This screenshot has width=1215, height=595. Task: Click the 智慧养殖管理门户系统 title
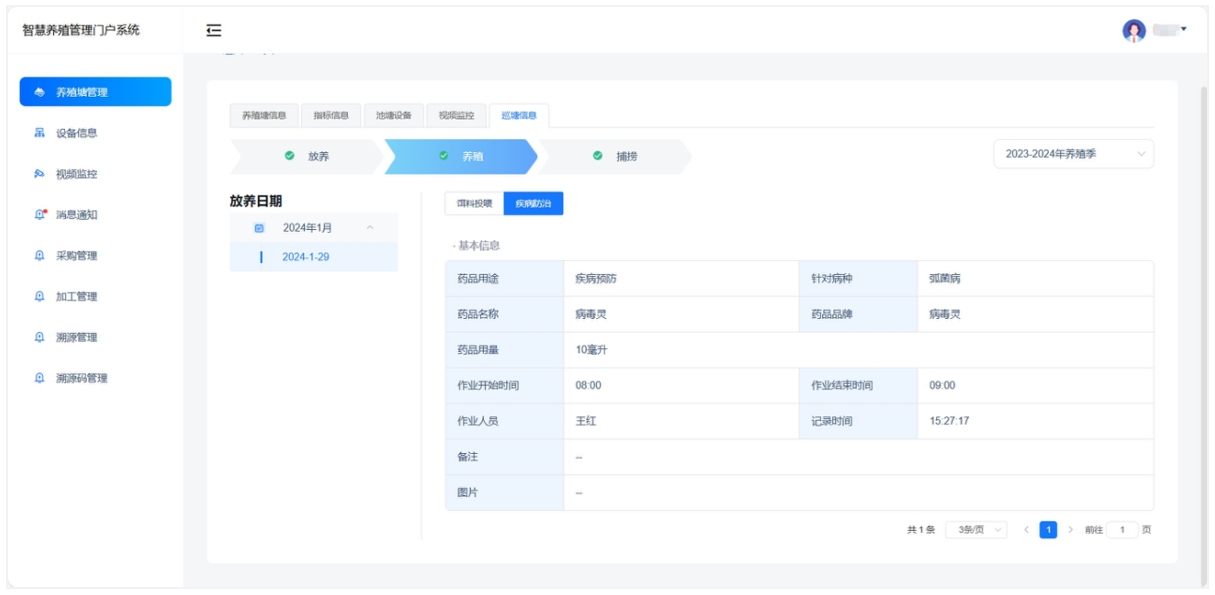coord(81,30)
